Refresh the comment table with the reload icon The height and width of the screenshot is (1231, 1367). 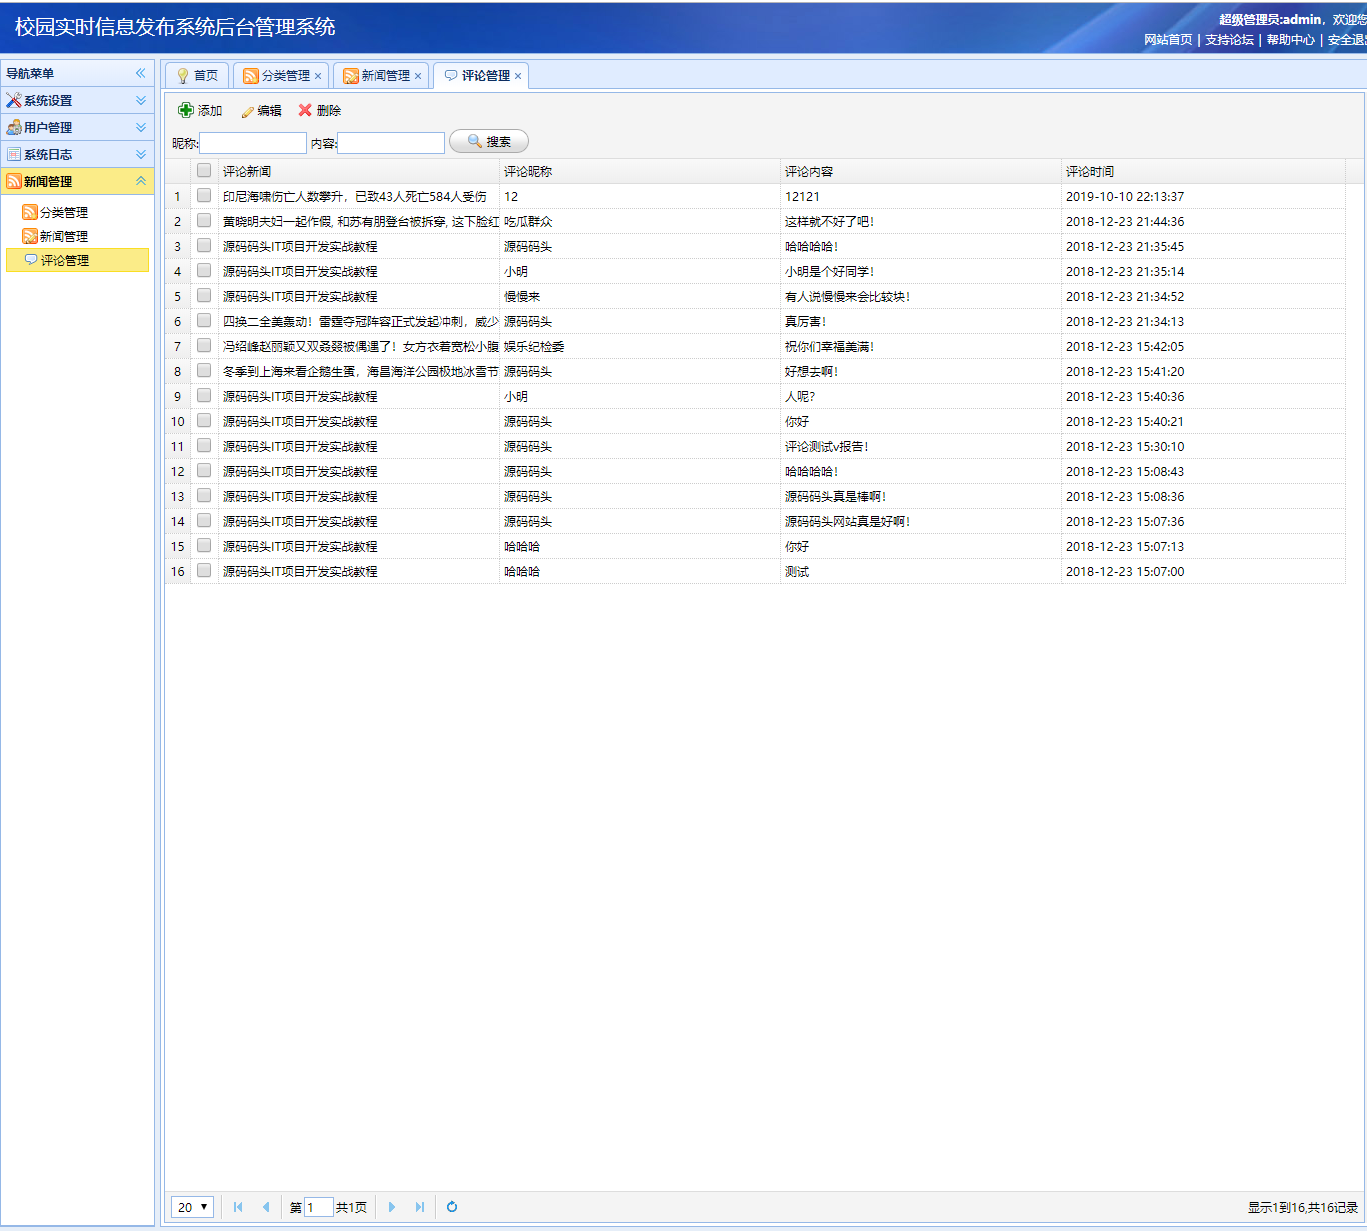(452, 1207)
